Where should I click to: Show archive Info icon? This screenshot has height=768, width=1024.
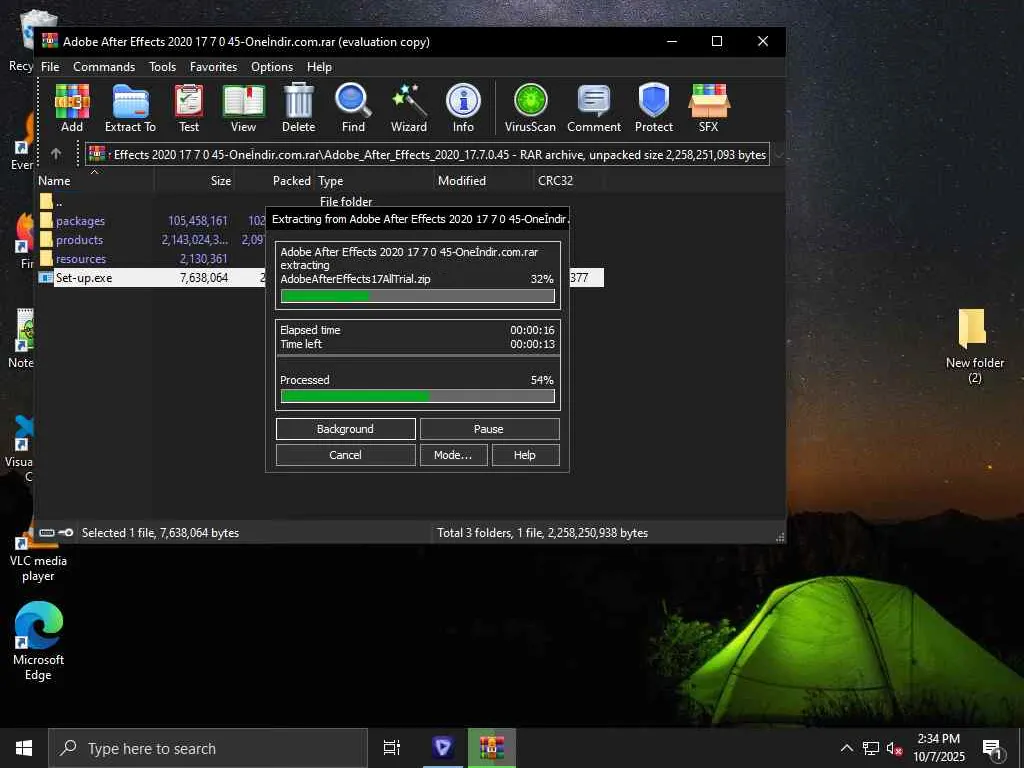pyautogui.click(x=463, y=108)
